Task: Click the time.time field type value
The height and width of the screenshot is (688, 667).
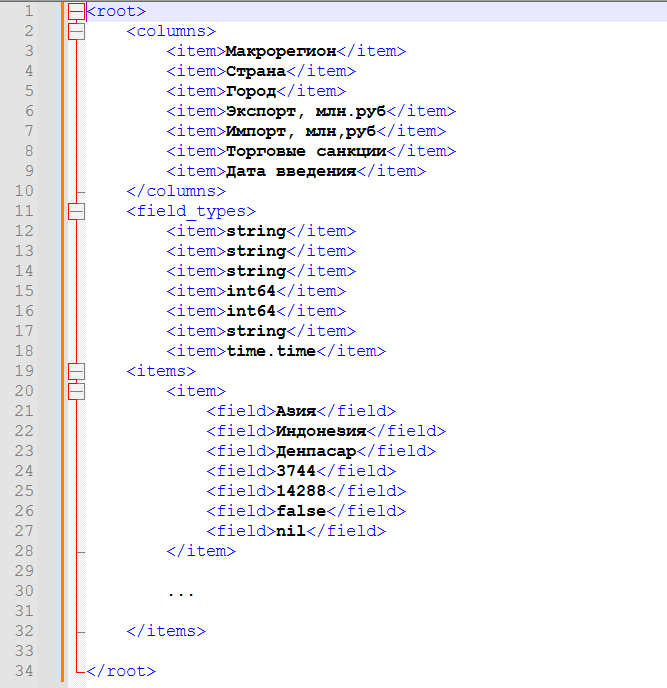Action: 271,351
